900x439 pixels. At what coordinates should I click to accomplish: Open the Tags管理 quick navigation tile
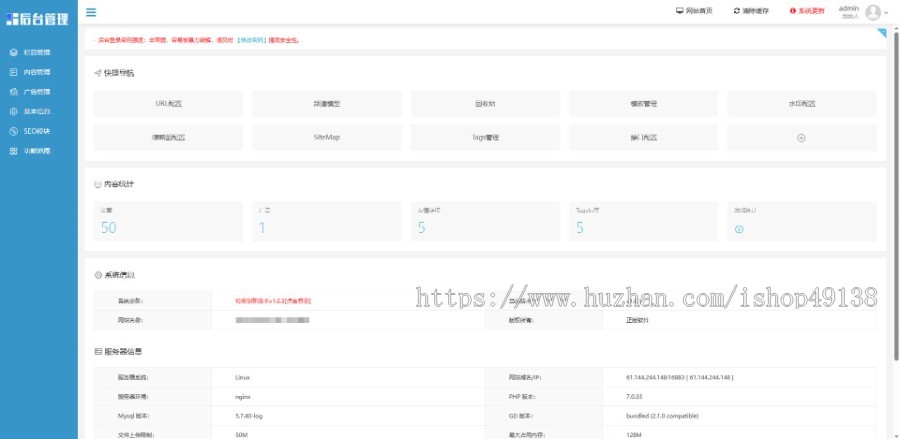pyautogui.click(x=485, y=138)
